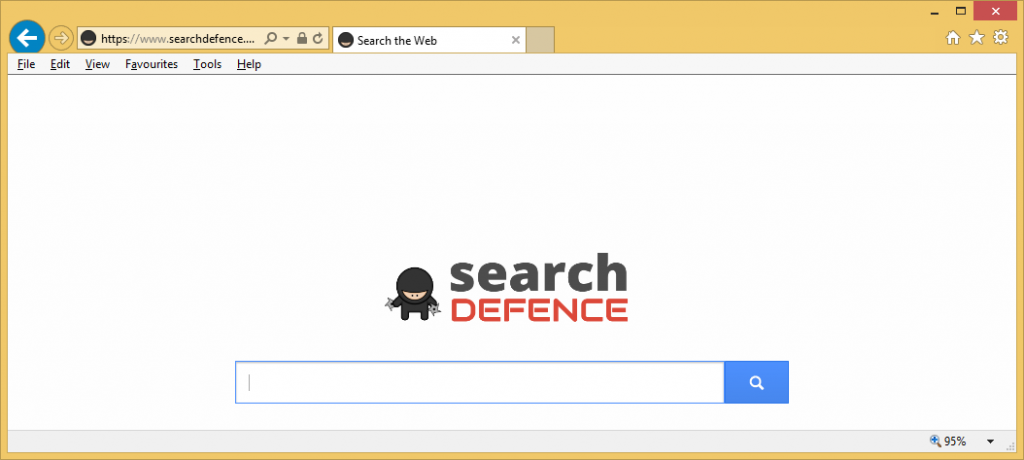Click the Search Defence ninja logo
Screen dimensions: 1024x460
pyautogui.click(x=413, y=293)
